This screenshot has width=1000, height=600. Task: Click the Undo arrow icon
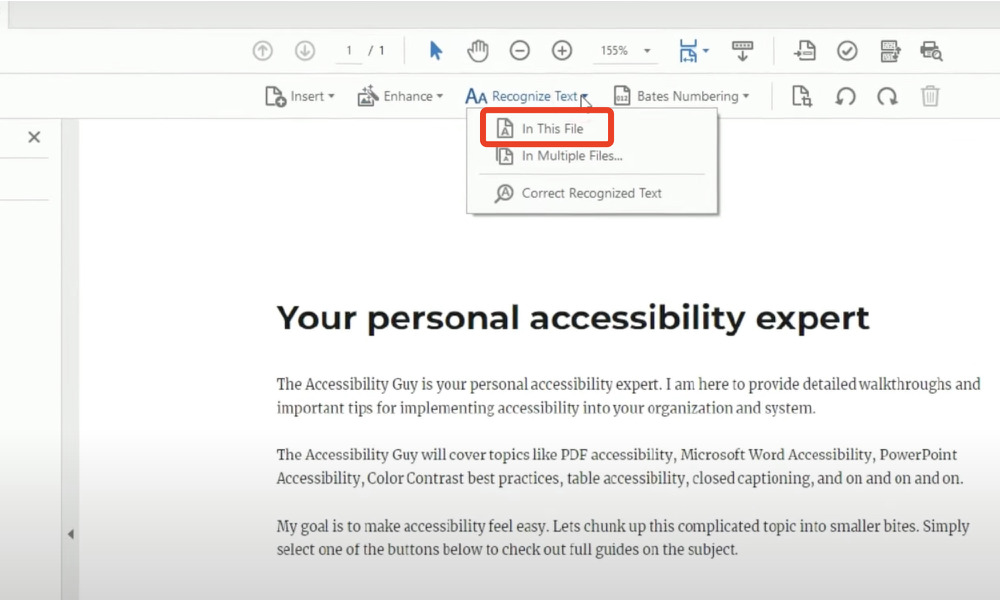(845, 96)
